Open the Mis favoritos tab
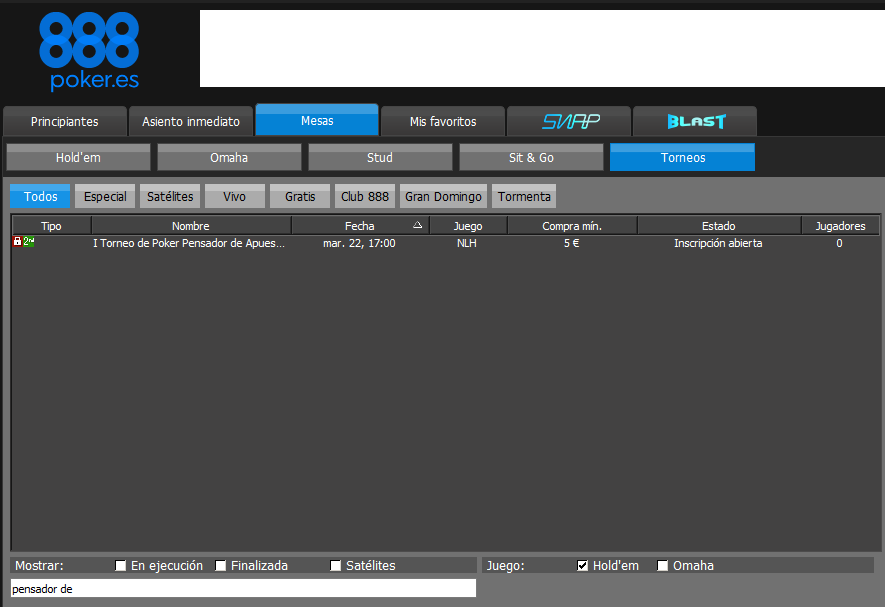885x607 pixels. [x=443, y=121]
